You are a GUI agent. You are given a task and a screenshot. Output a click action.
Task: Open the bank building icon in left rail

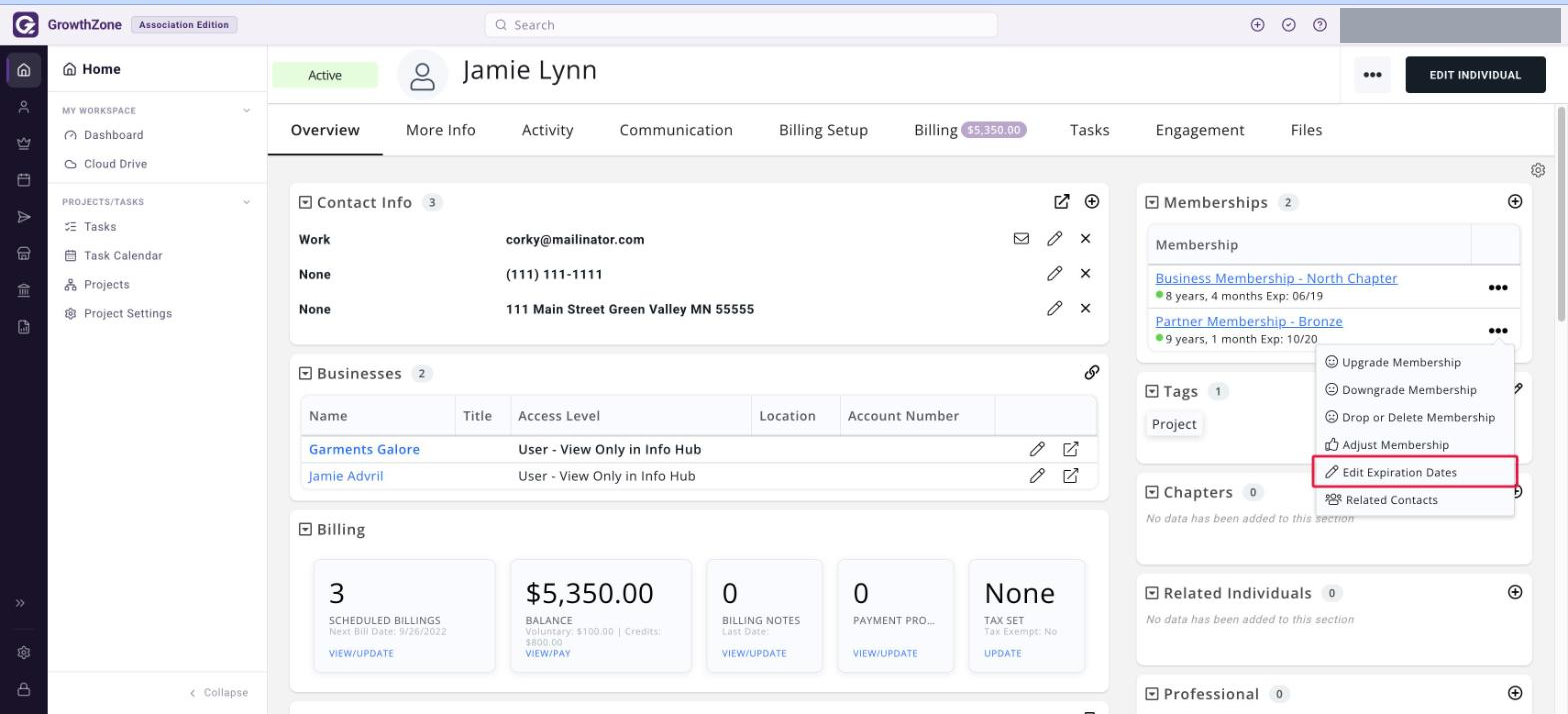click(x=24, y=290)
